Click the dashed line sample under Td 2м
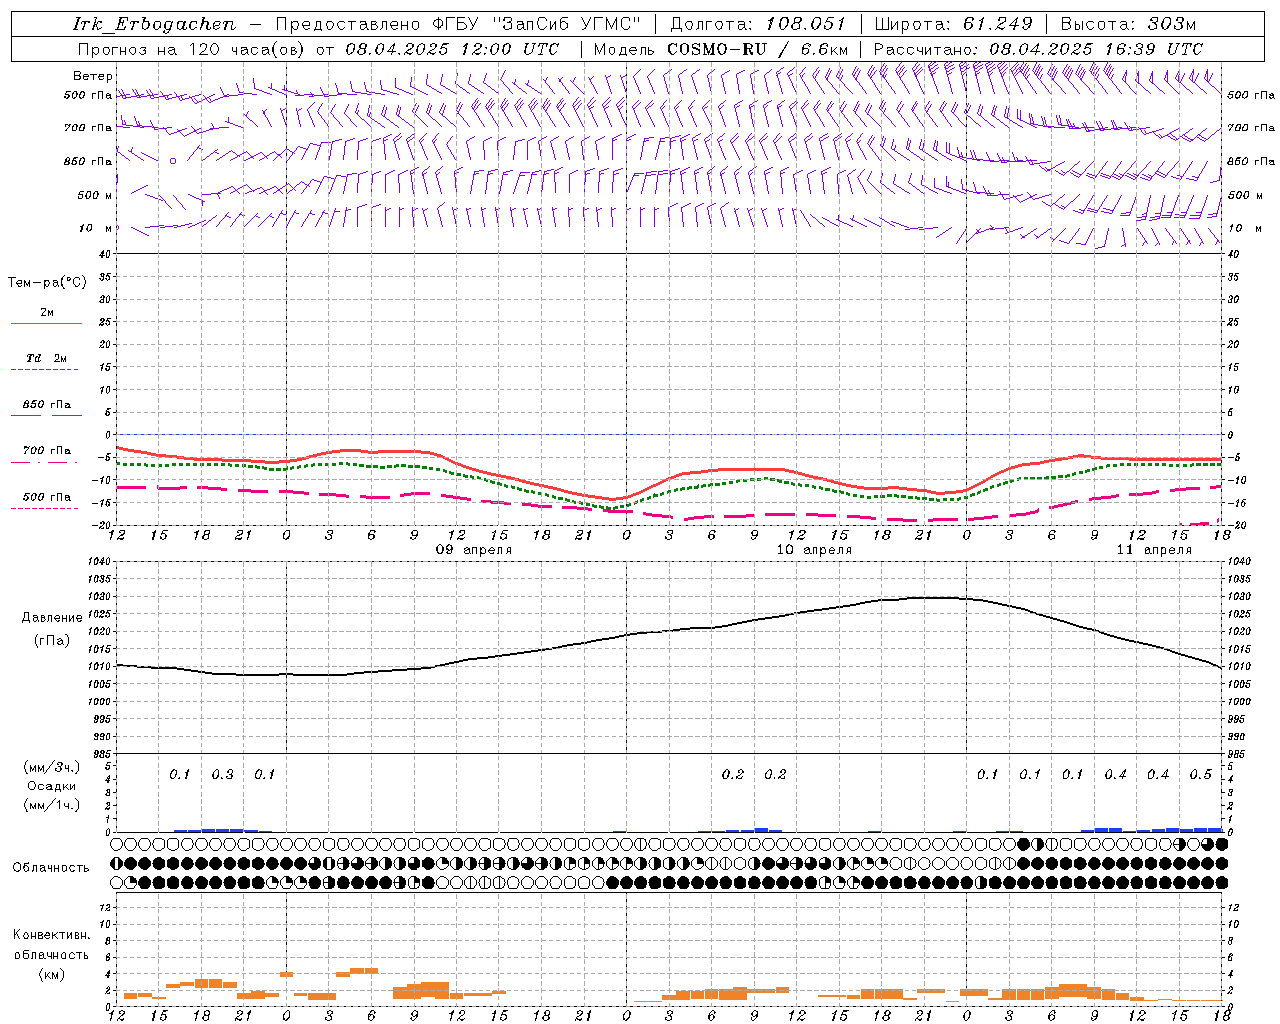The width and height of the screenshot is (1280, 1024). [x=44, y=370]
